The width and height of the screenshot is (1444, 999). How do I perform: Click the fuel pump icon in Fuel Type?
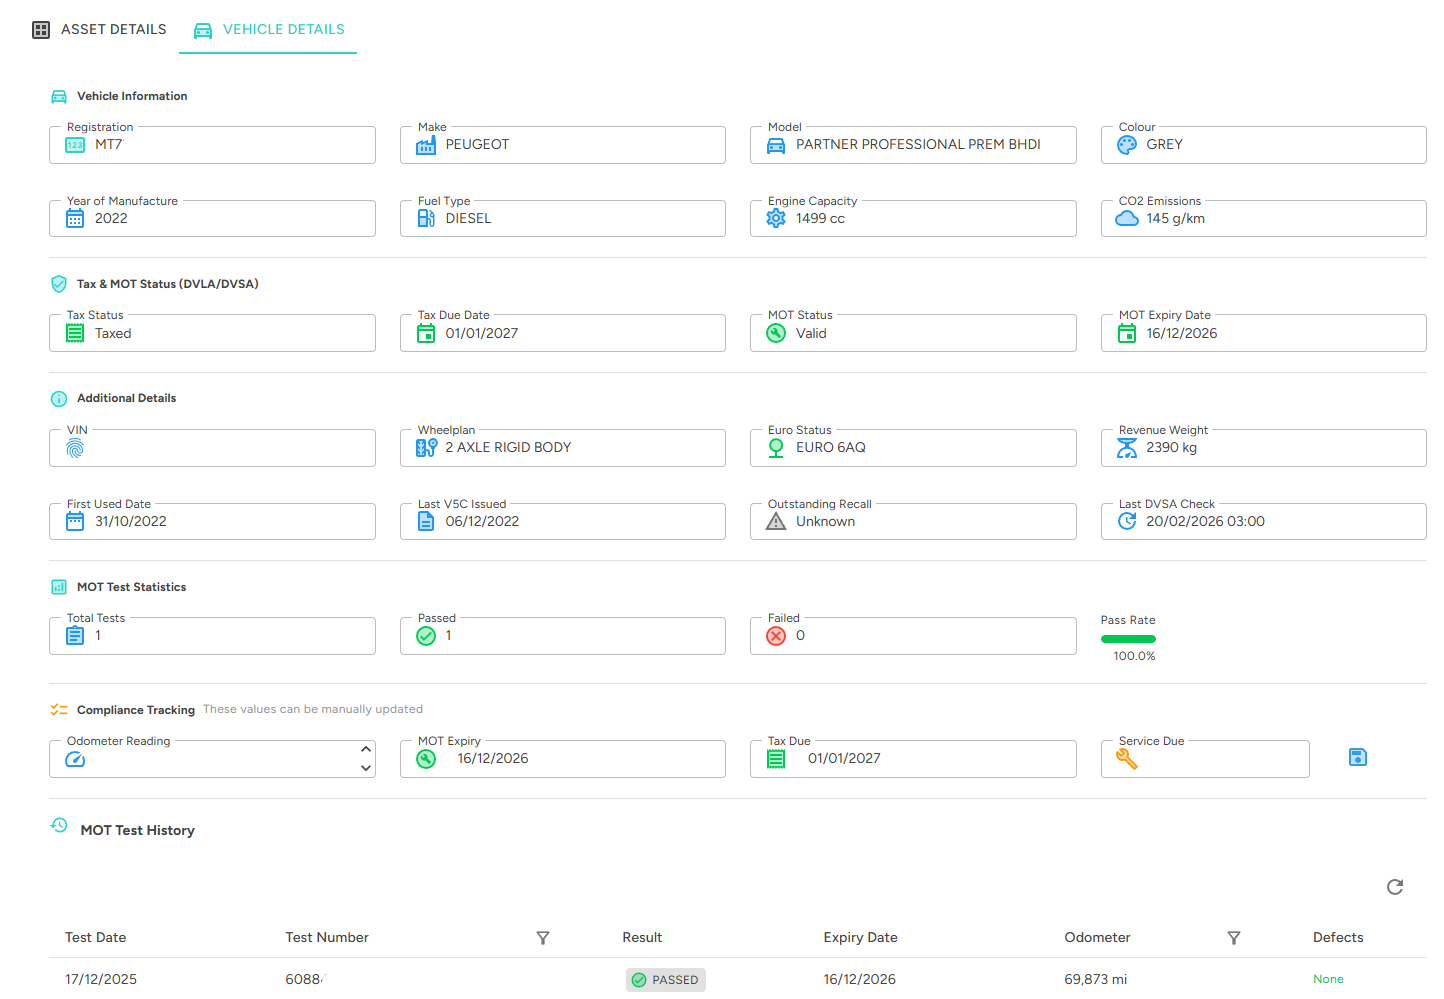426,218
